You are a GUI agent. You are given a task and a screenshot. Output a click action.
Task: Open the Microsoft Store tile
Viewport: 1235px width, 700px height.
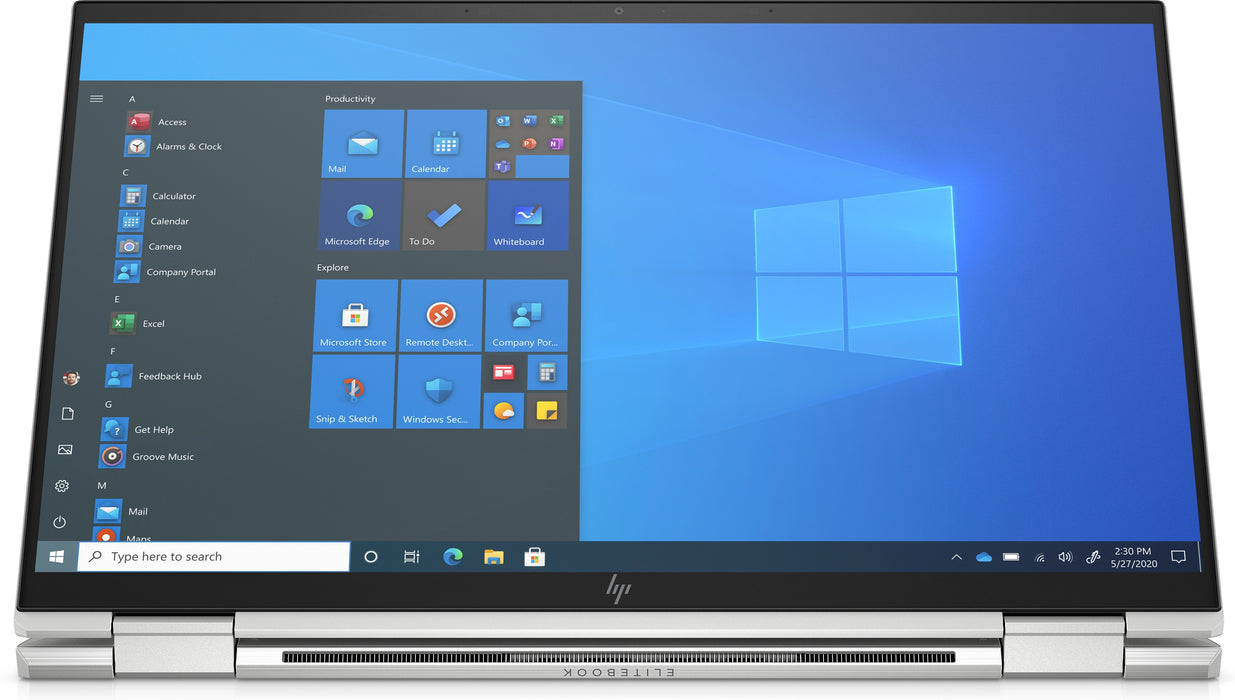[x=355, y=315]
